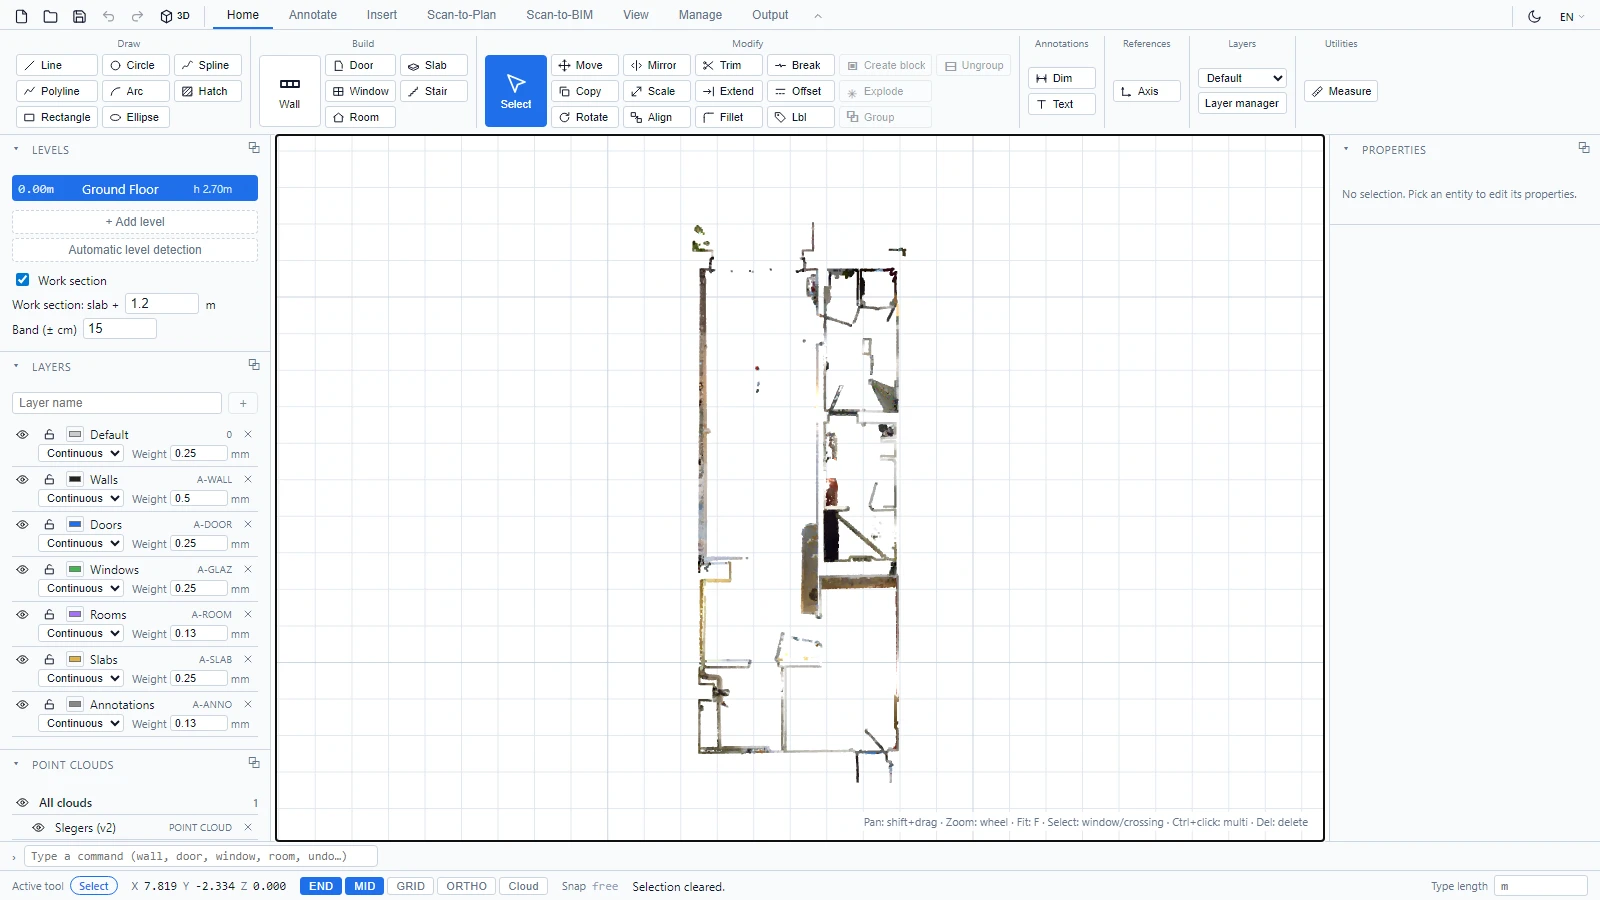Select the Ellipse tool

[x=135, y=117]
